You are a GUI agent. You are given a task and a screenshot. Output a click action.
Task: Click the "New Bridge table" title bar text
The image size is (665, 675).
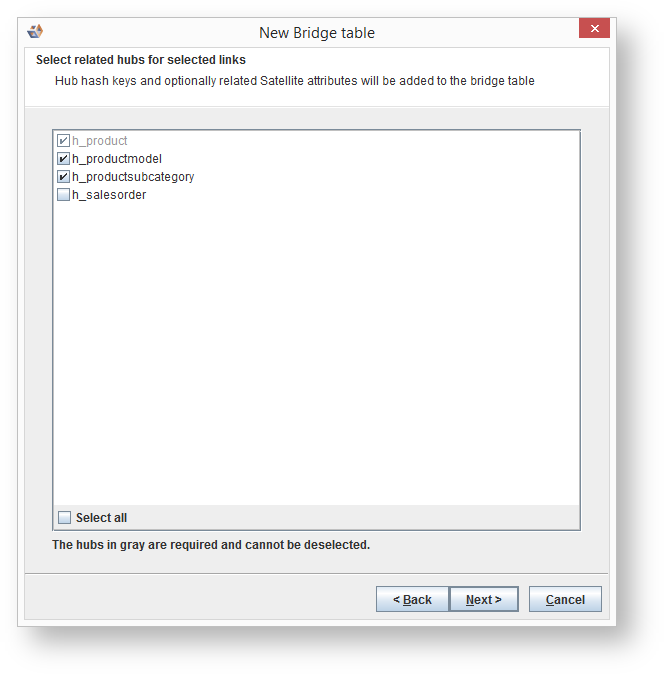(317, 33)
